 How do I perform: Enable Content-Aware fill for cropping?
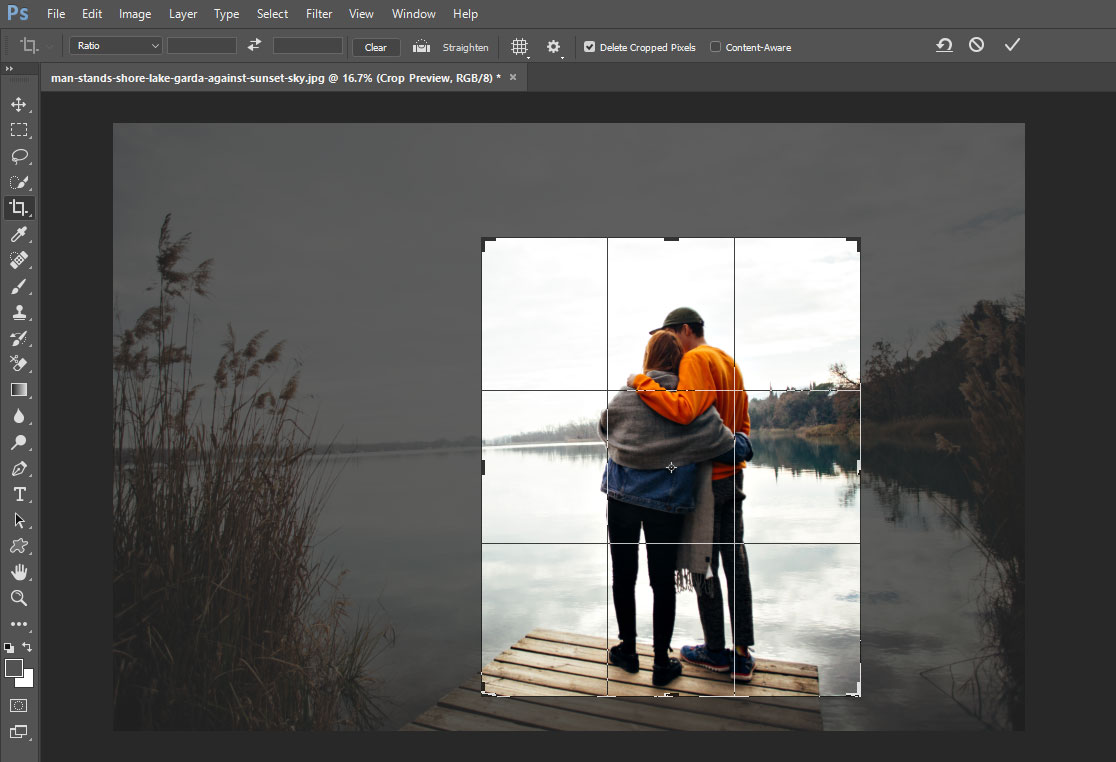point(715,47)
